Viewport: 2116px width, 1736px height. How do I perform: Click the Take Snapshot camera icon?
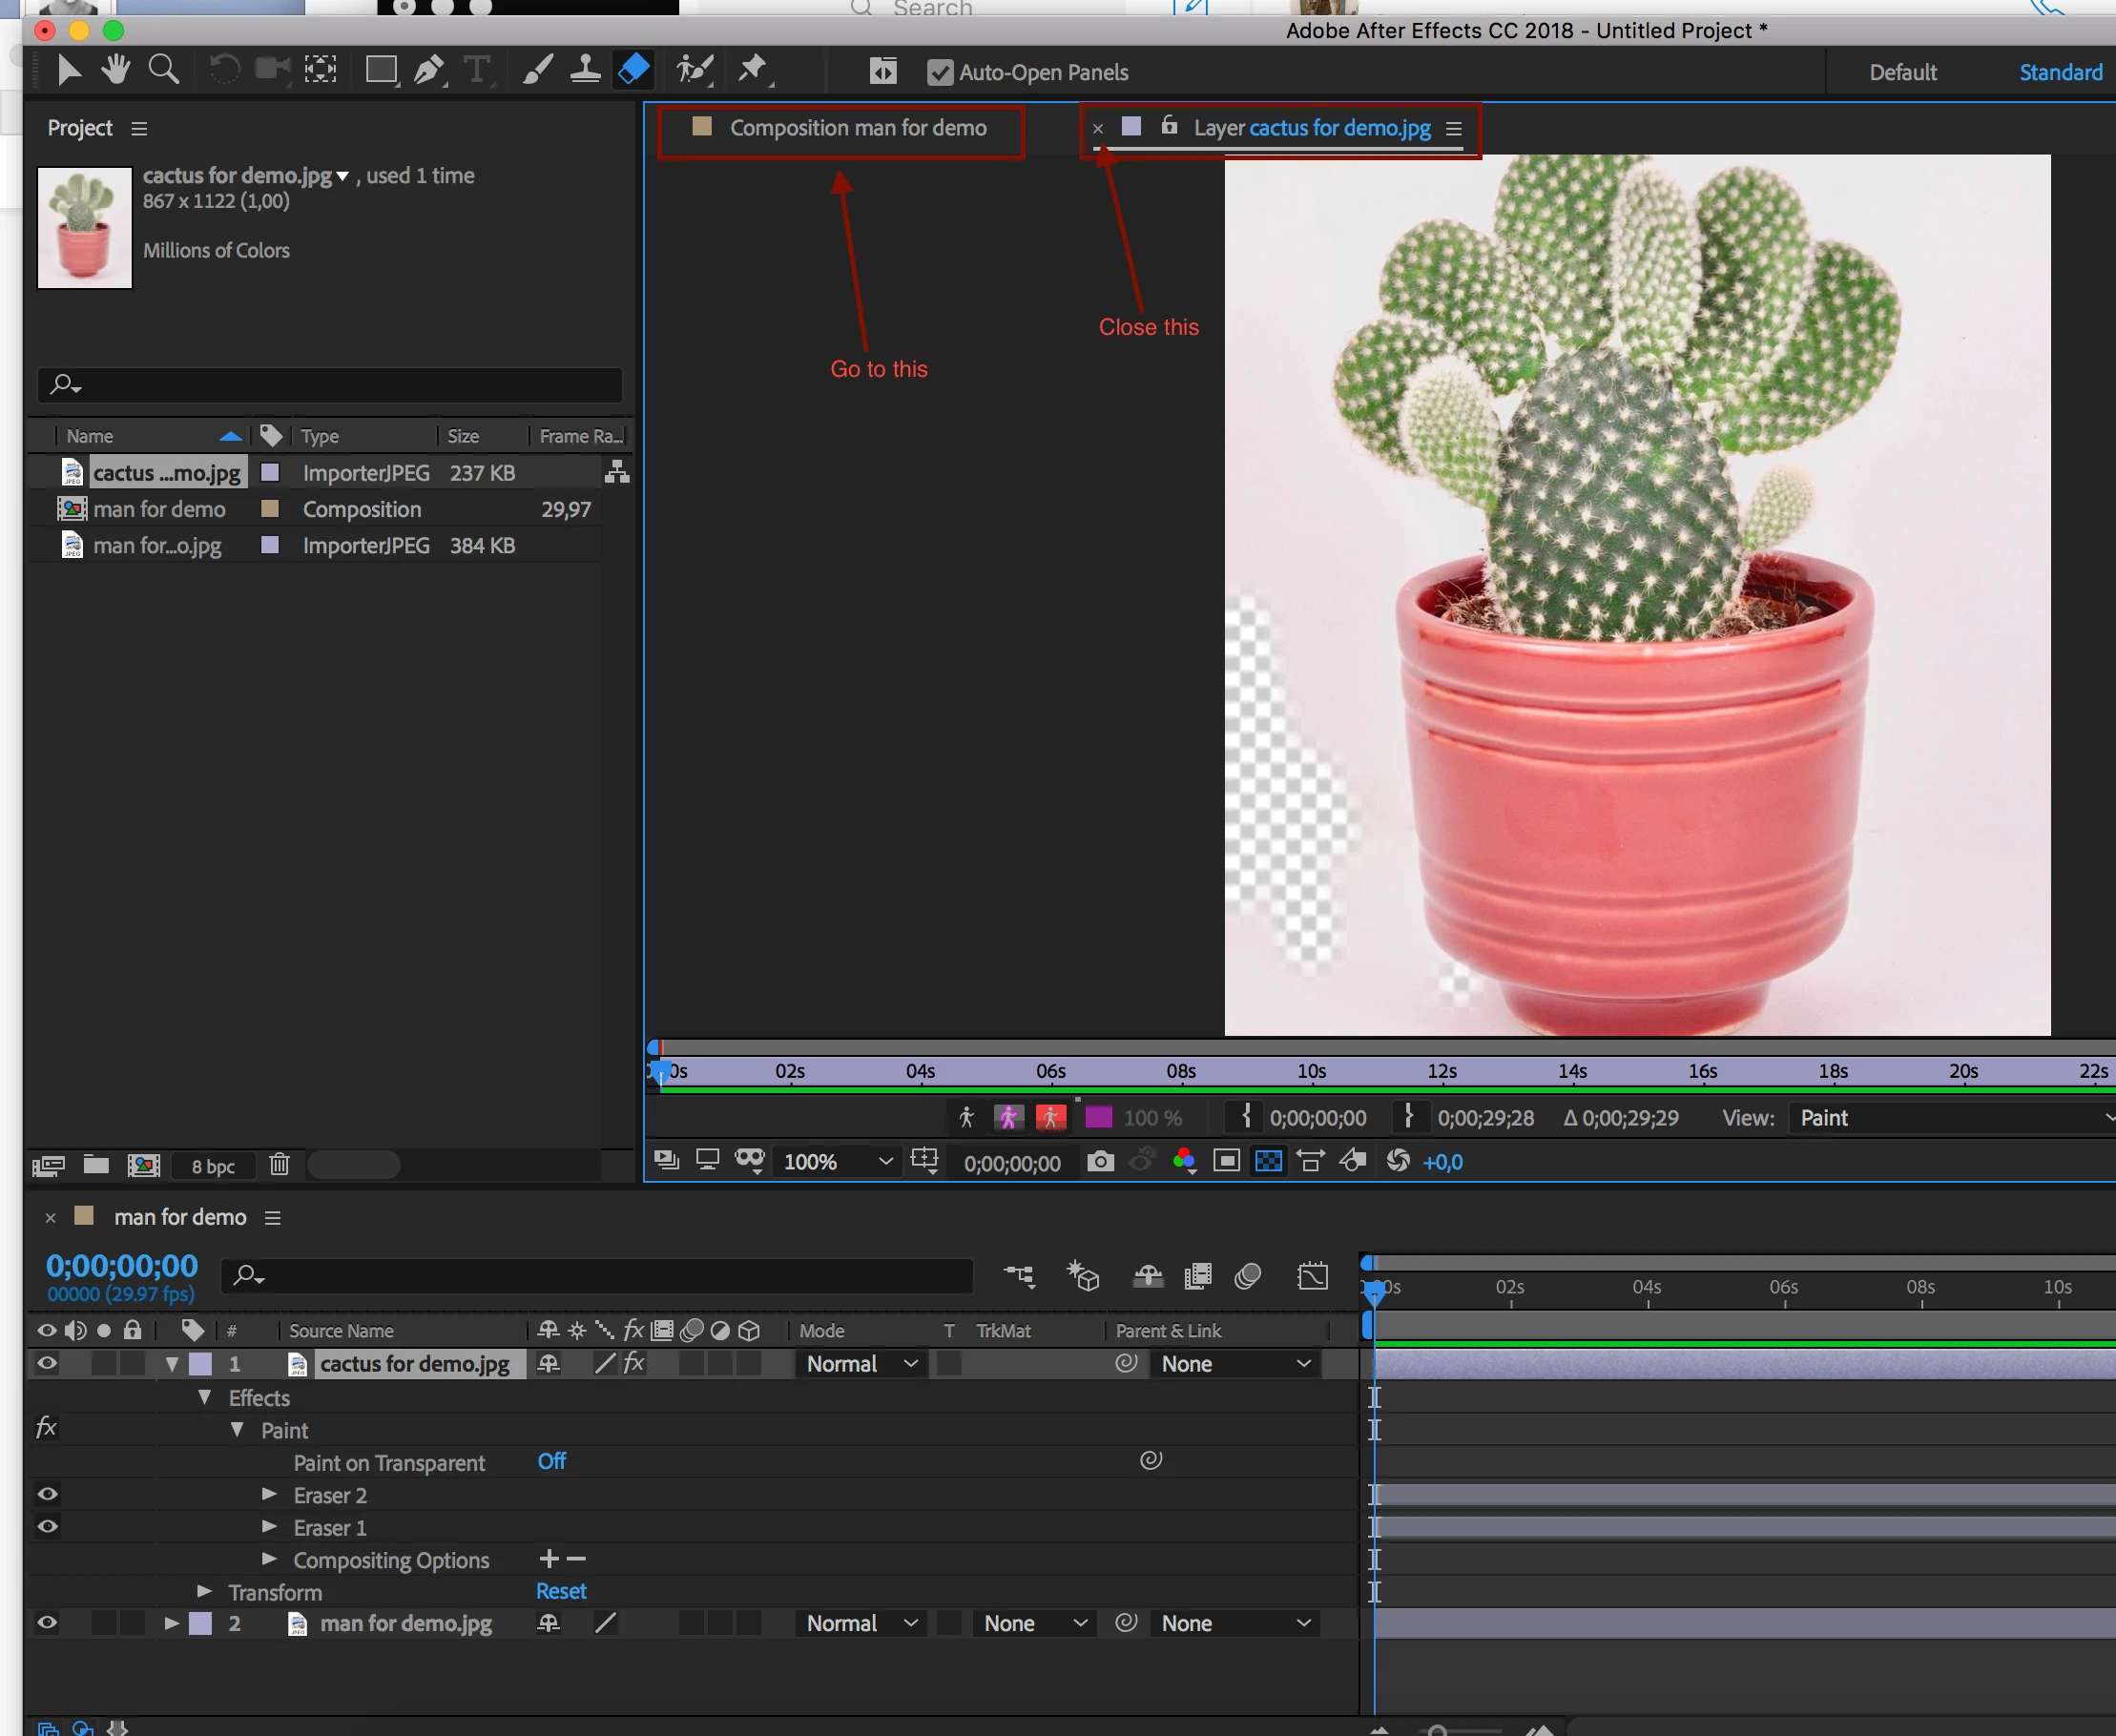pyautogui.click(x=1100, y=1161)
